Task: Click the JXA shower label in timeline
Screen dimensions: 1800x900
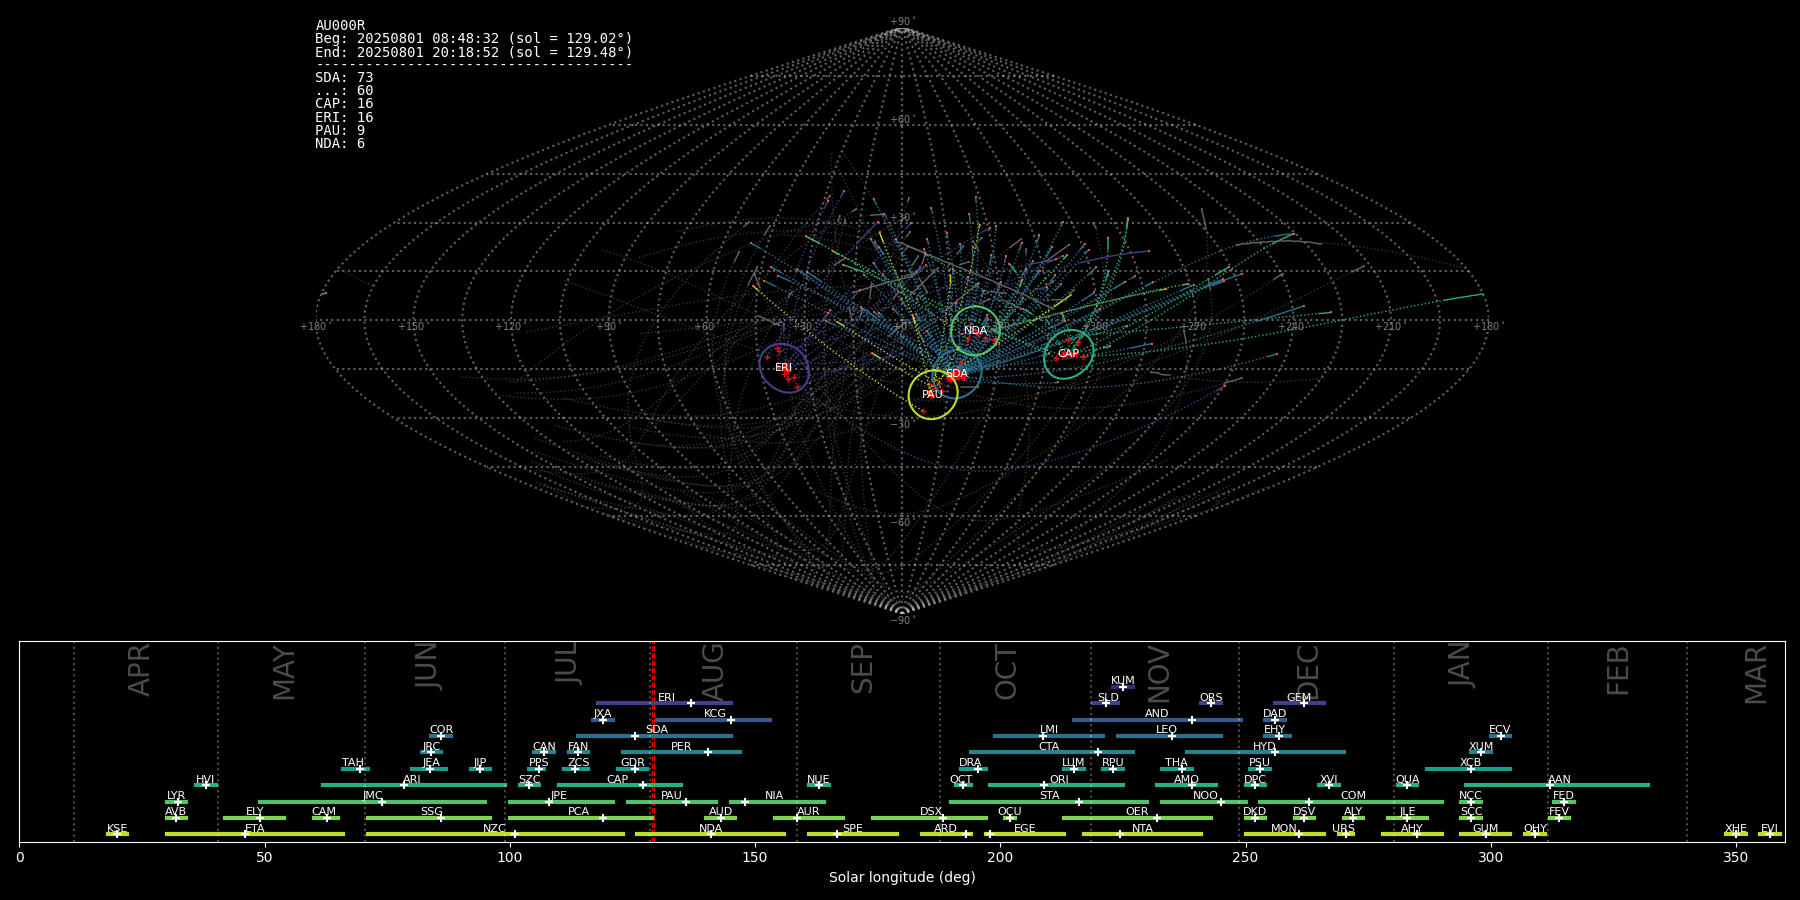Action: point(602,714)
